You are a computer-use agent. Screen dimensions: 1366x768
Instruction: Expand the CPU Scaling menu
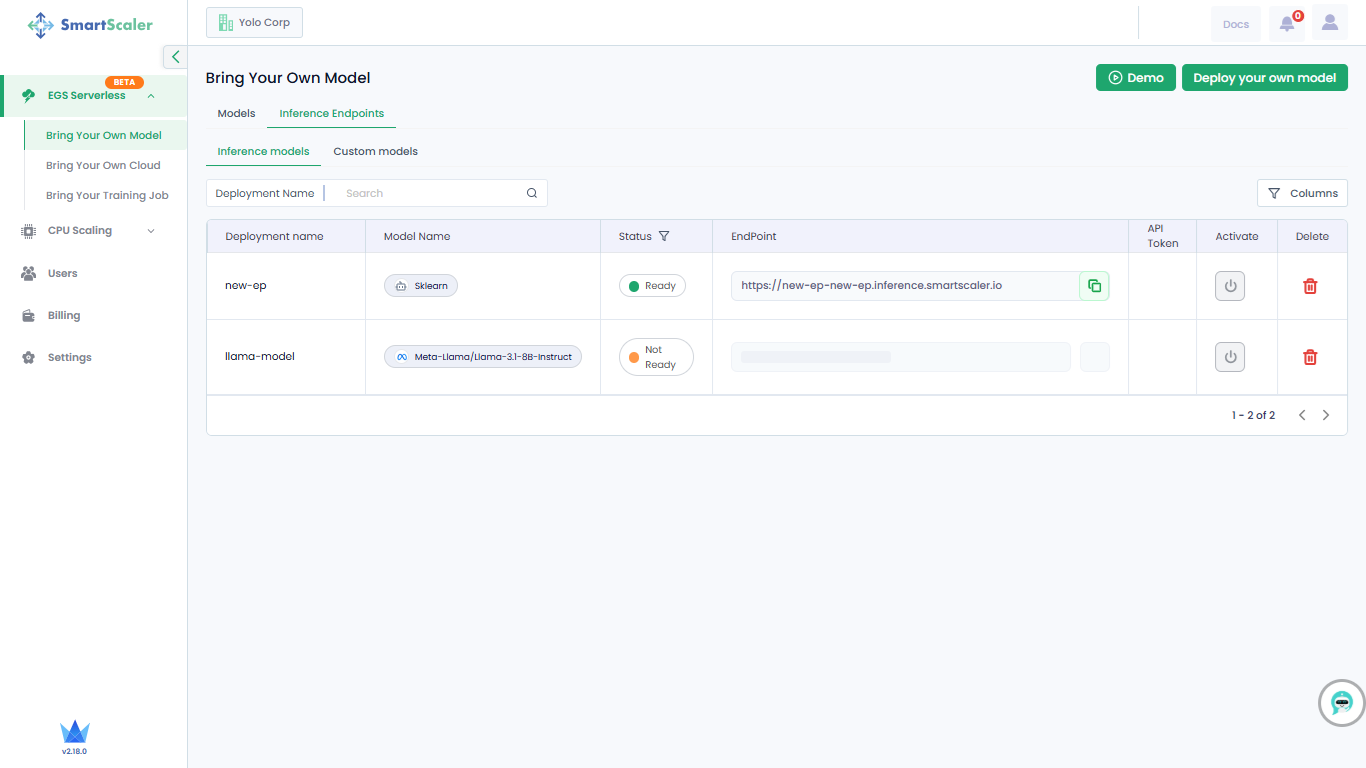tap(151, 231)
